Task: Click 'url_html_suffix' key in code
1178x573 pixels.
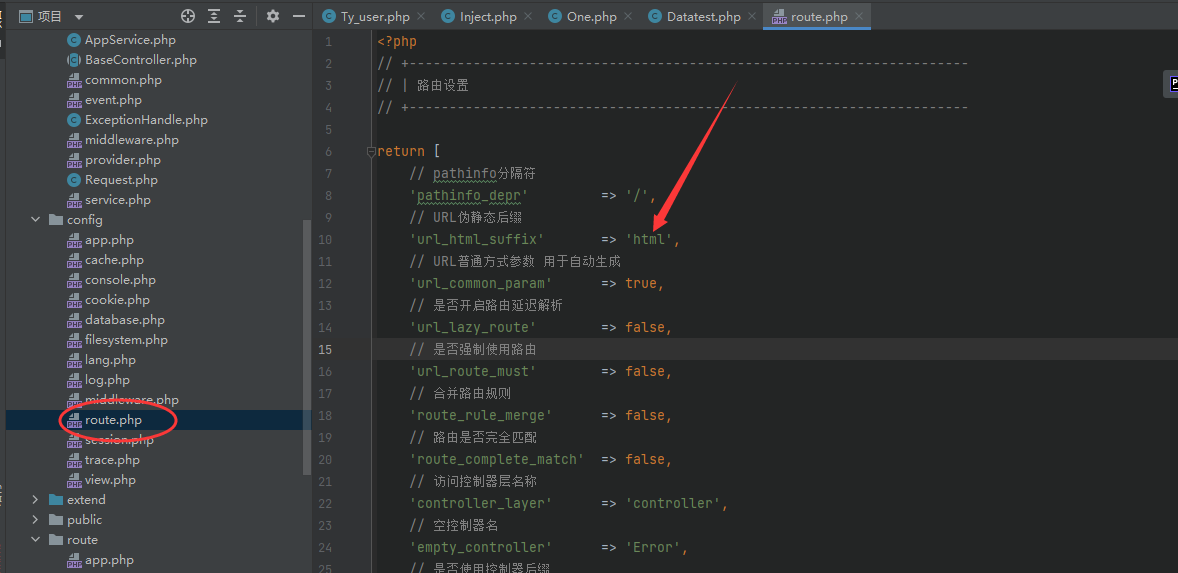Action: pyautogui.click(x=476, y=240)
